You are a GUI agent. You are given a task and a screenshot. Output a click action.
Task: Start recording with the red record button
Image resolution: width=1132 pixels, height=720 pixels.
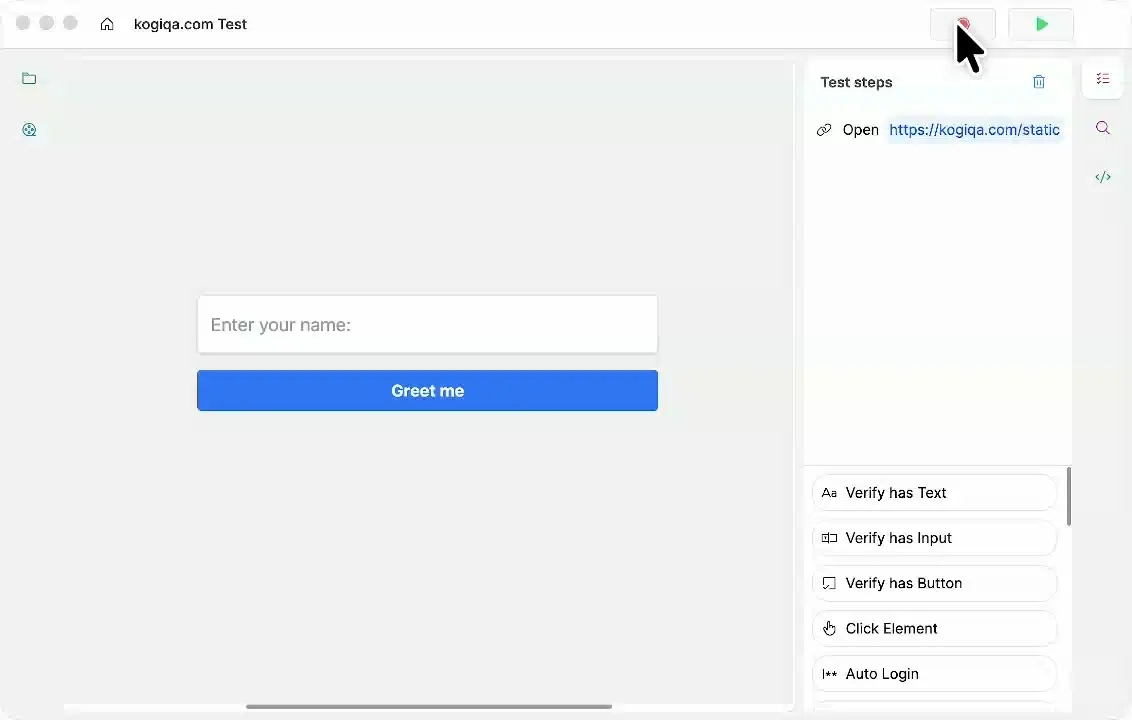pos(962,24)
